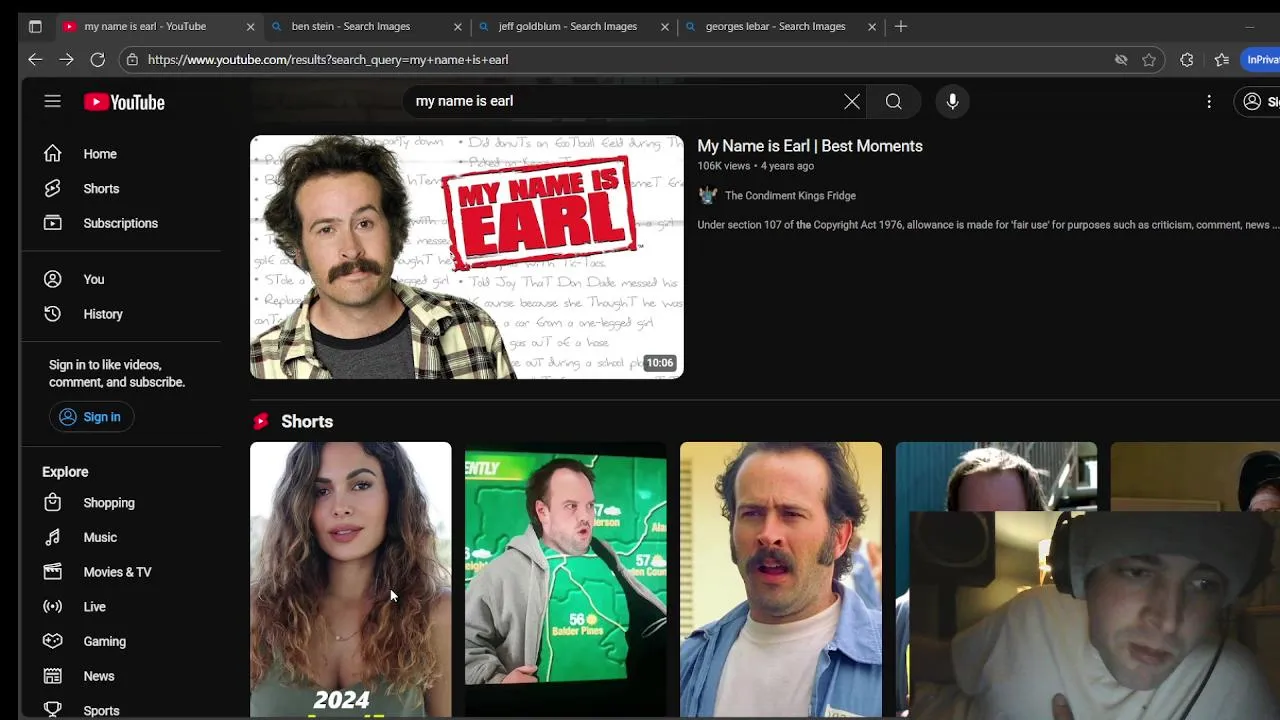Close the ben stein tab
The image size is (1280, 720).
click(457, 27)
